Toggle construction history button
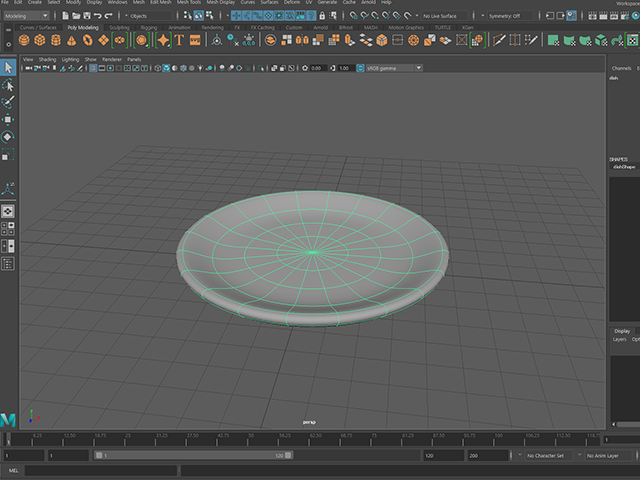The height and width of the screenshot is (480, 640). point(571,16)
